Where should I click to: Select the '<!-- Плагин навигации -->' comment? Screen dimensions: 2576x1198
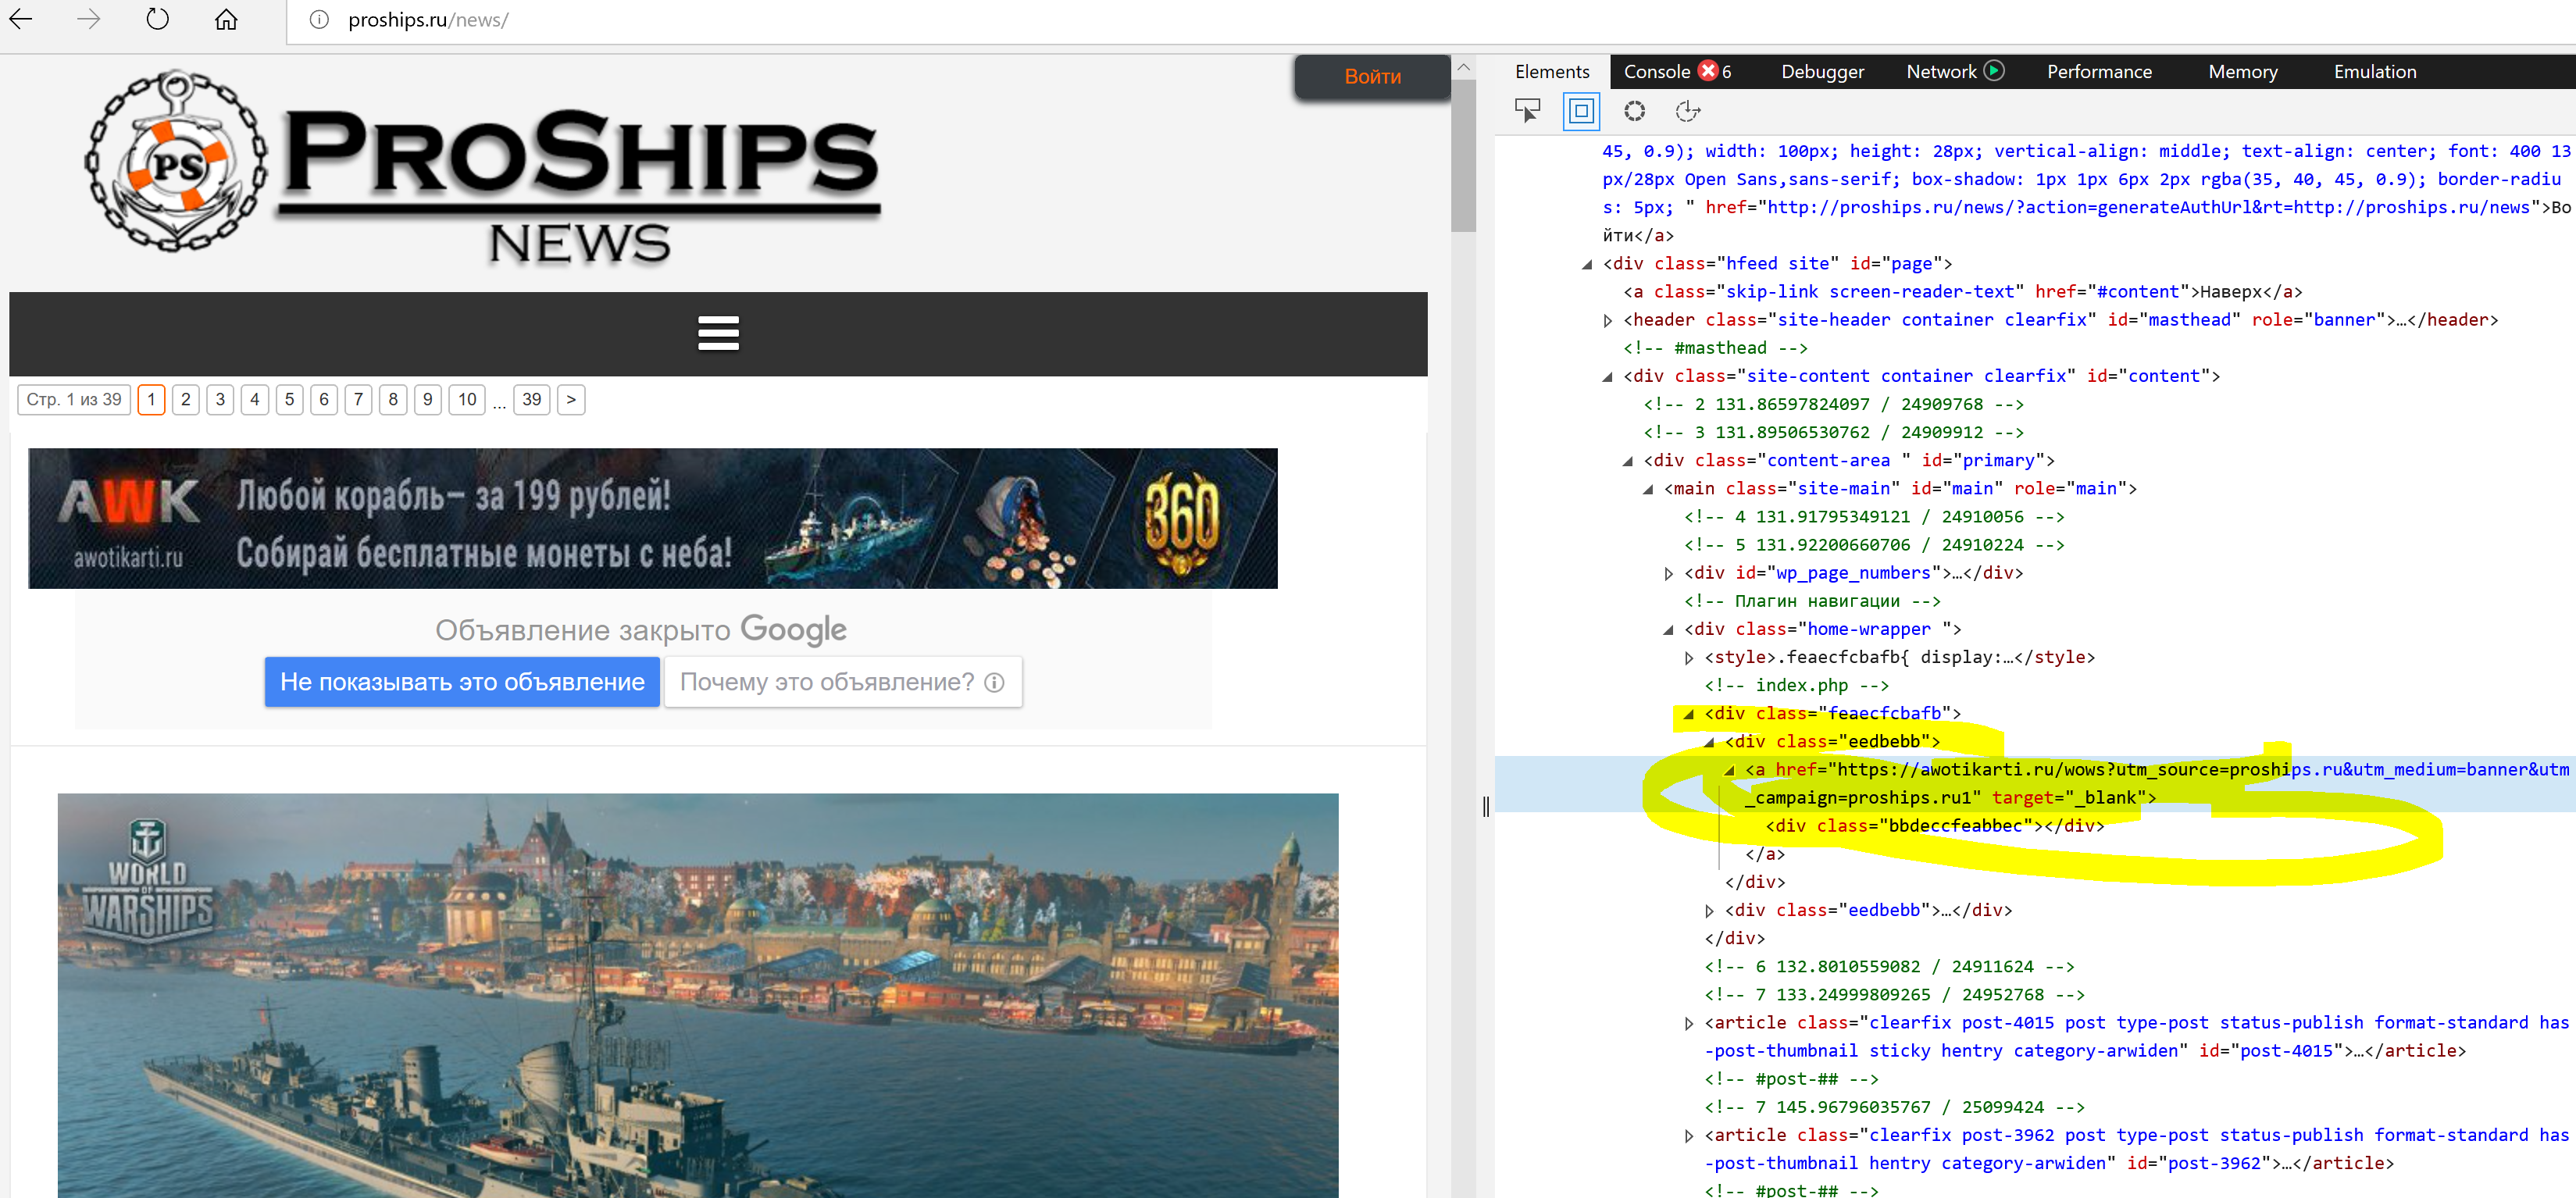1812,601
